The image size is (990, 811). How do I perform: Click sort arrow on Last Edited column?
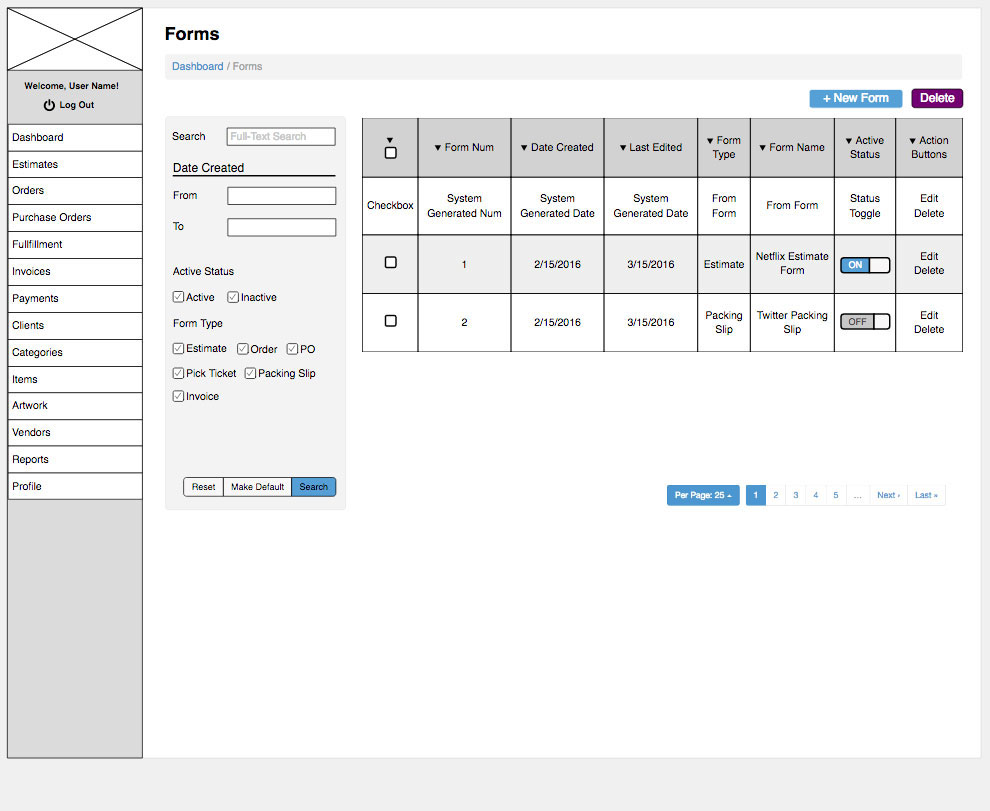click(622, 148)
